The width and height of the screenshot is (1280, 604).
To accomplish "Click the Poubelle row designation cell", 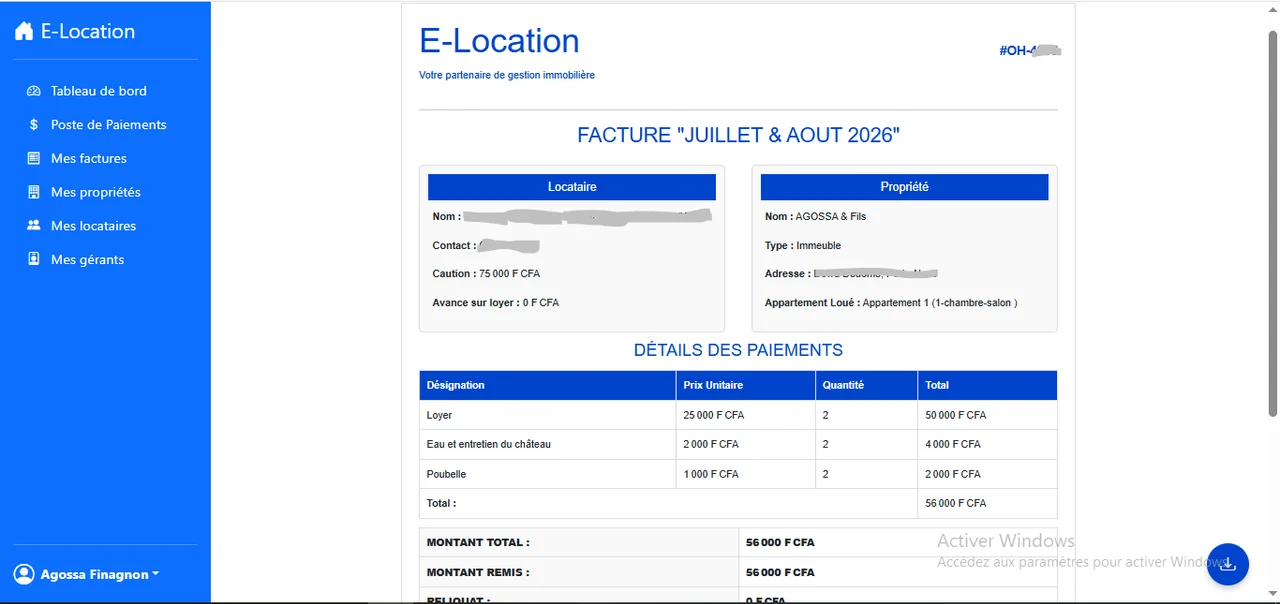I will (548, 474).
